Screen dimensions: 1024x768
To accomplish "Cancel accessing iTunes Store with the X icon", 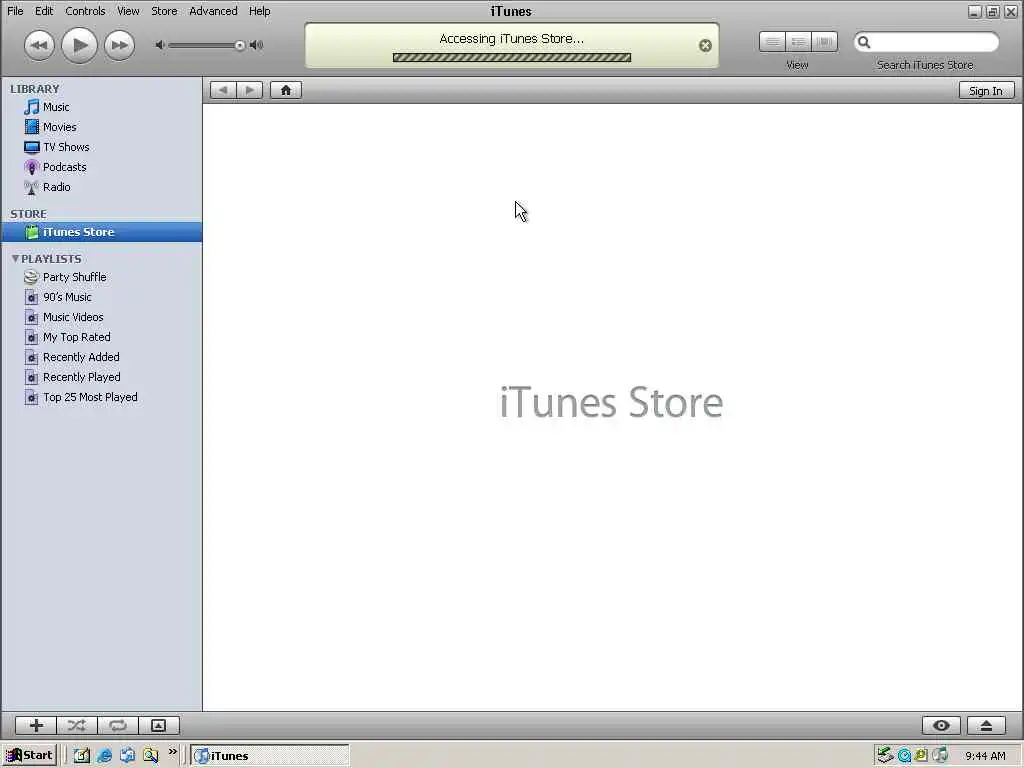I will (x=705, y=45).
